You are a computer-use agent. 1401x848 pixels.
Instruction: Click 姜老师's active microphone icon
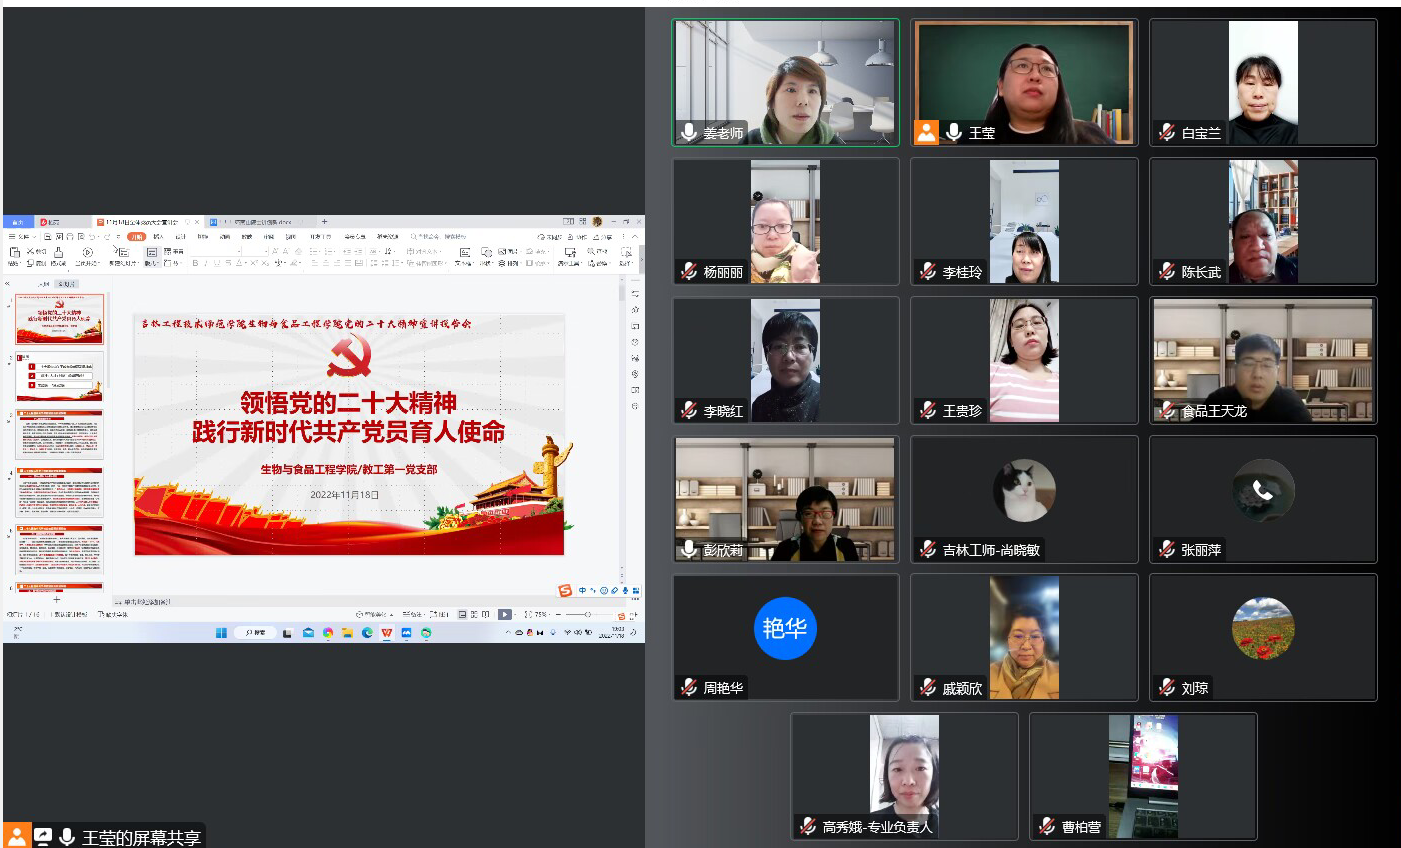(689, 132)
